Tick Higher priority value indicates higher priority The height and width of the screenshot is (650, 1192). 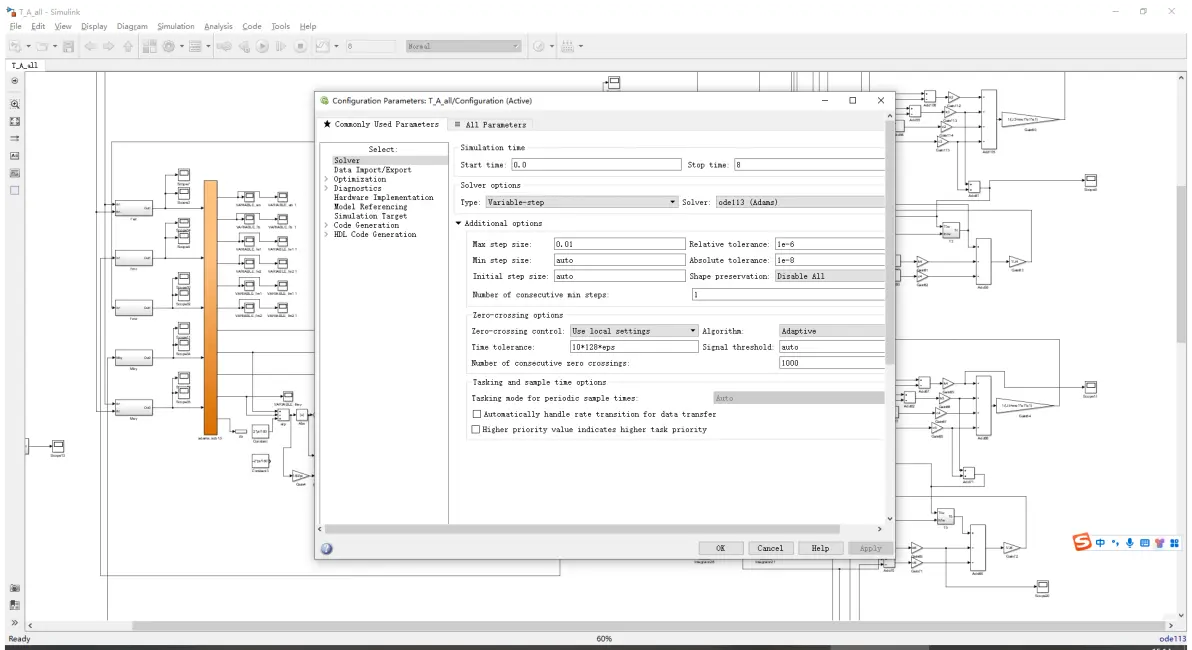tap(477, 430)
